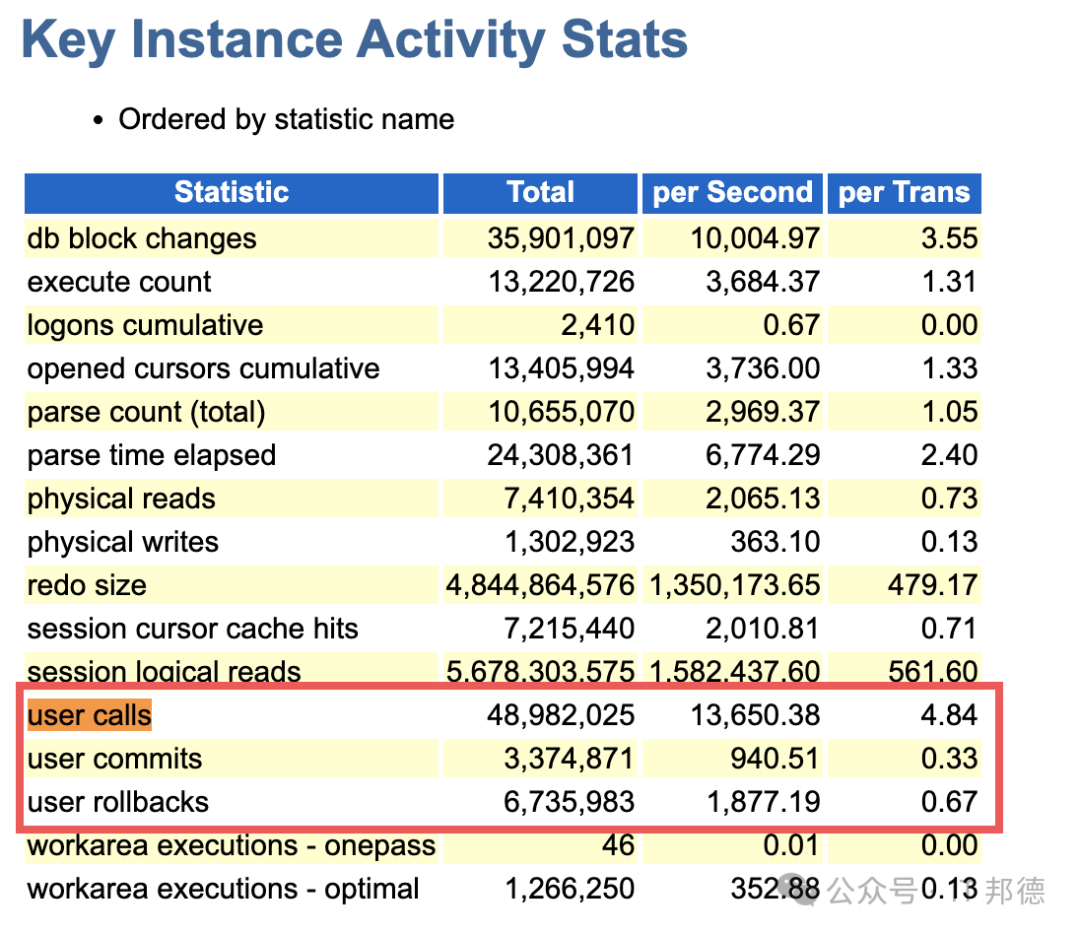Select 'session cursor cache hits' label
Image resolution: width=1080 pixels, height=934 pixels.
pos(193,630)
